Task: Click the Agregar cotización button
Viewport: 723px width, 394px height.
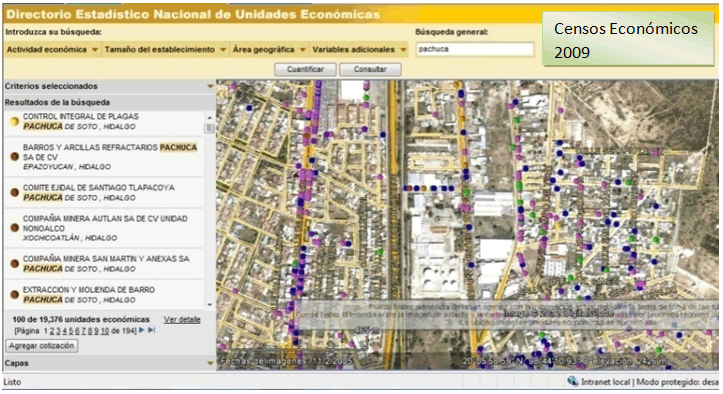Action: point(41,346)
